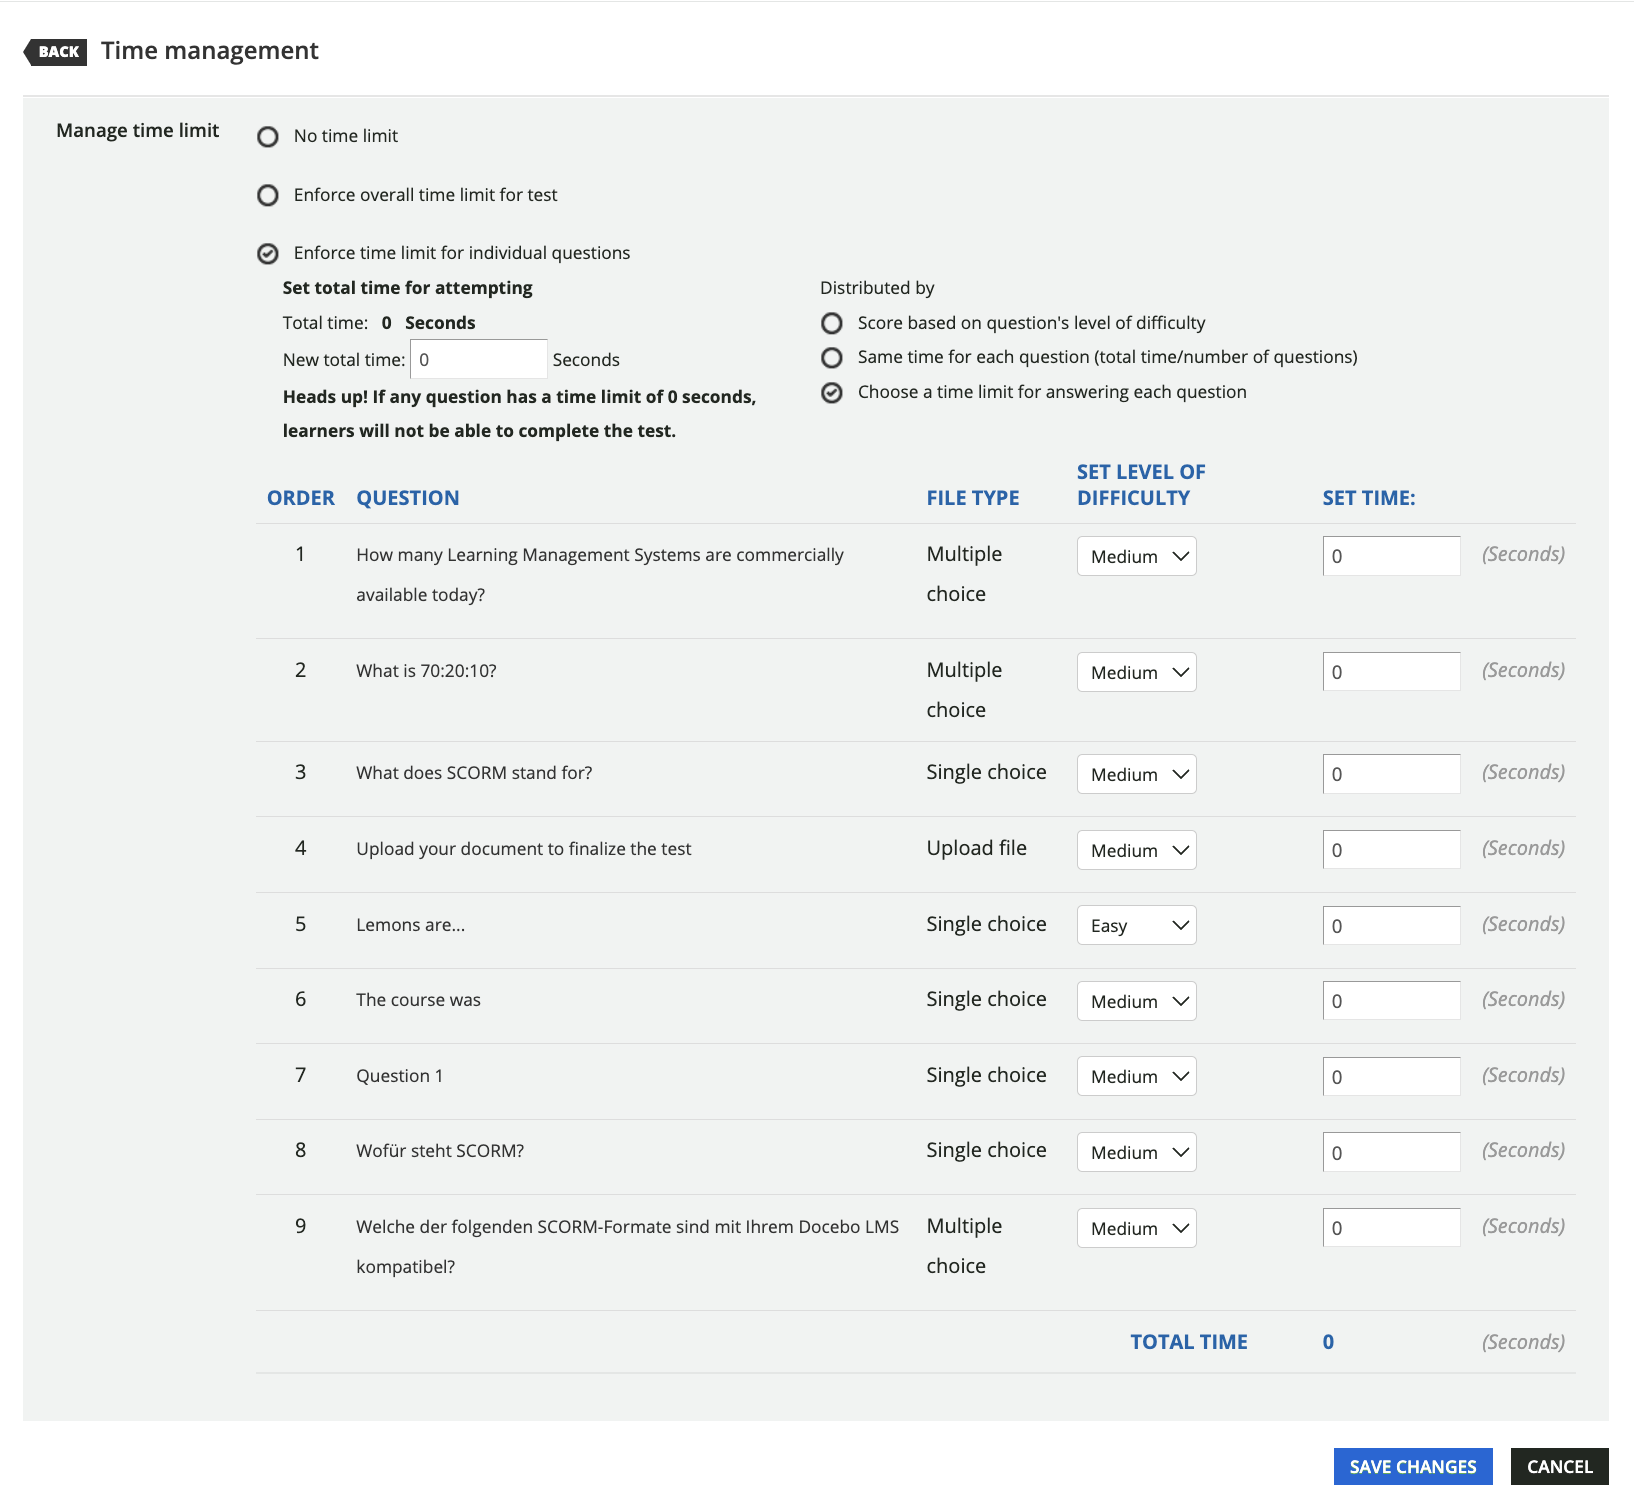
Task: Click 'Upload your document to finalize the test'
Action: (x=524, y=849)
